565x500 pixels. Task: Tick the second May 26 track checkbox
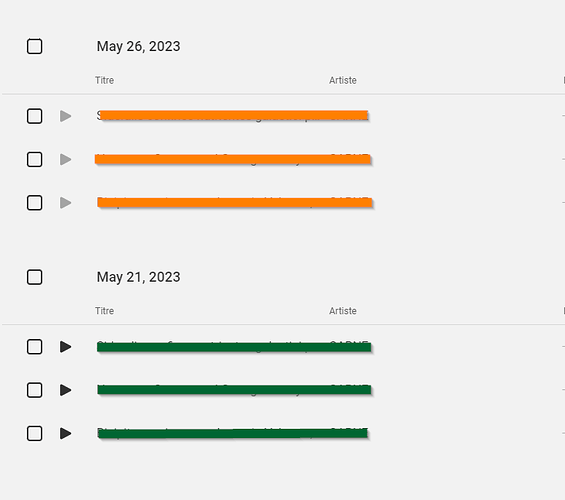click(35, 159)
